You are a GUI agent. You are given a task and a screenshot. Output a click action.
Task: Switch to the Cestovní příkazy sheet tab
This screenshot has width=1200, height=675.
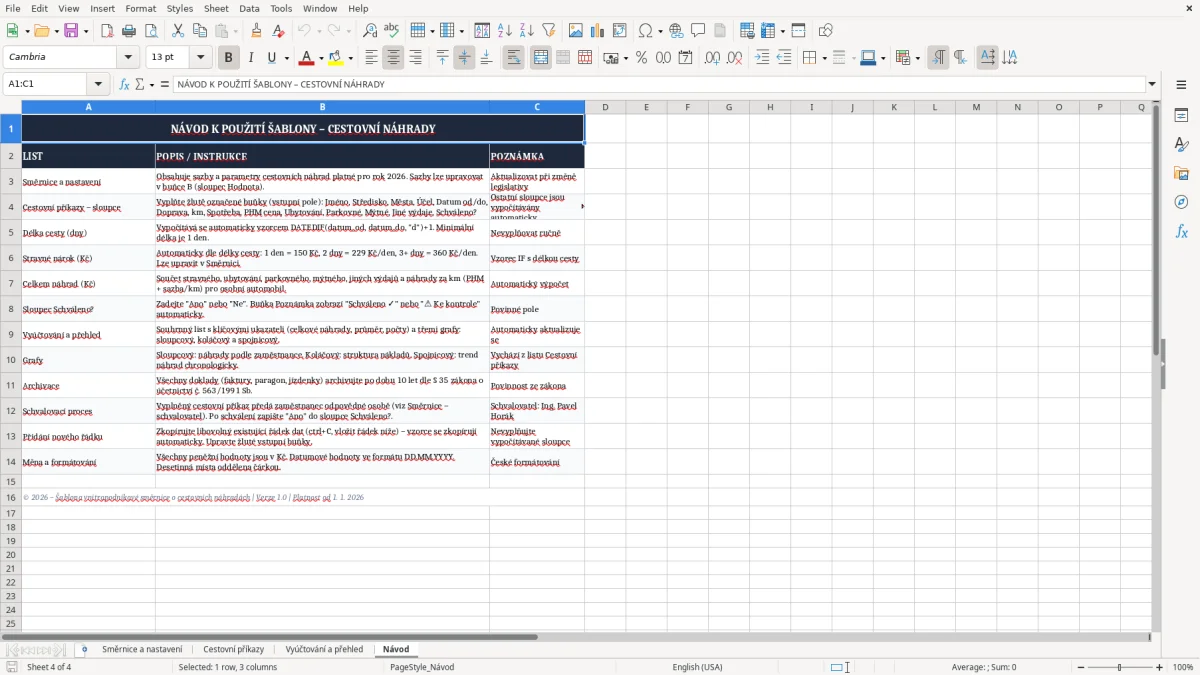click(x=234, y=649)
